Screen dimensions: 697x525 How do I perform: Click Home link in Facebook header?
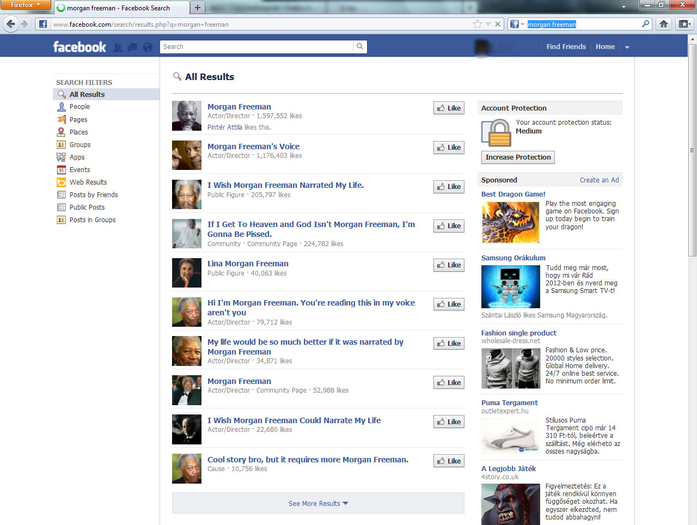[605, 47]
